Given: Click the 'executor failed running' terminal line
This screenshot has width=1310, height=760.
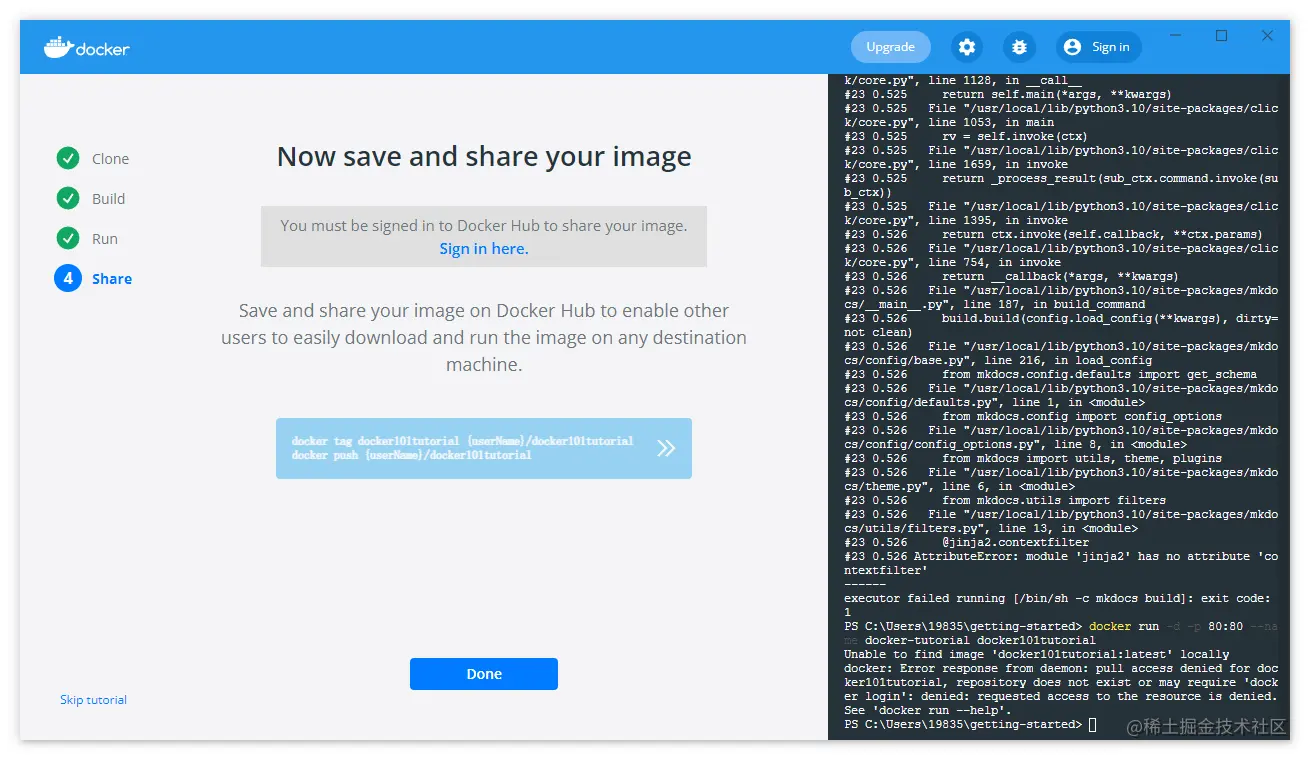Looking at the screenshot, I should tap(1057, 605).
